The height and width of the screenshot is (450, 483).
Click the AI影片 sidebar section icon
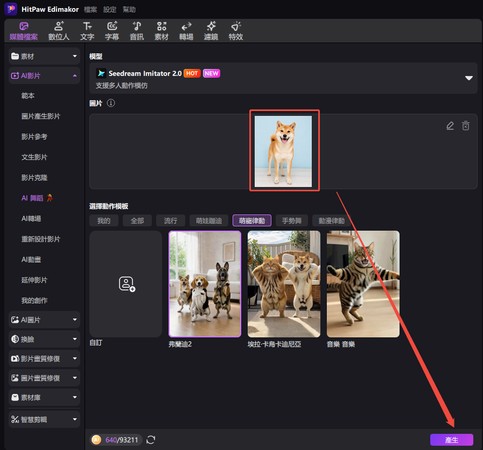(15, 76)
